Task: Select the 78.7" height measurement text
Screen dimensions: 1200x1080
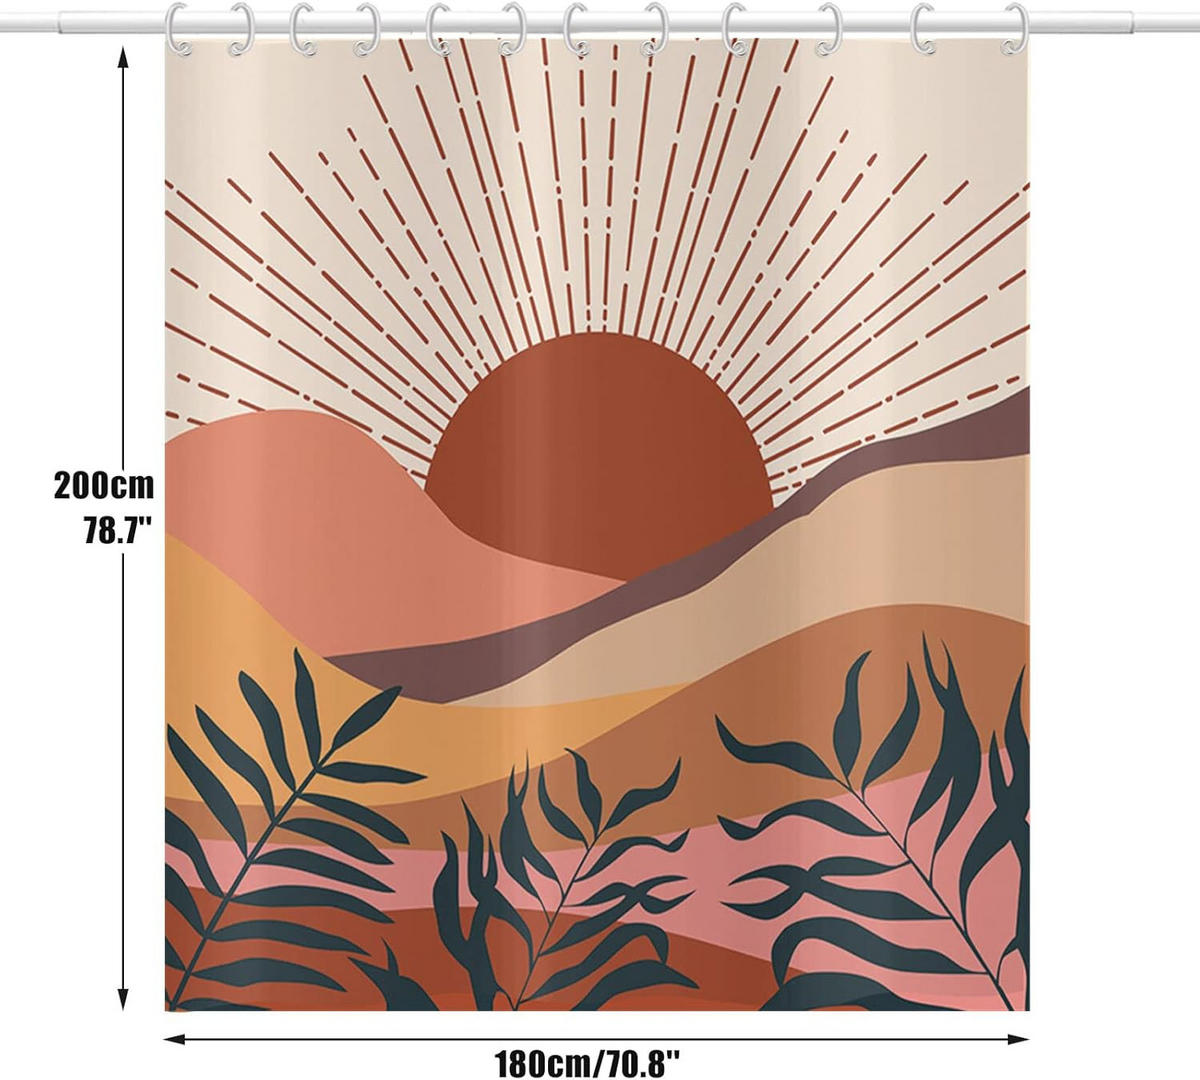Action: 116,530
